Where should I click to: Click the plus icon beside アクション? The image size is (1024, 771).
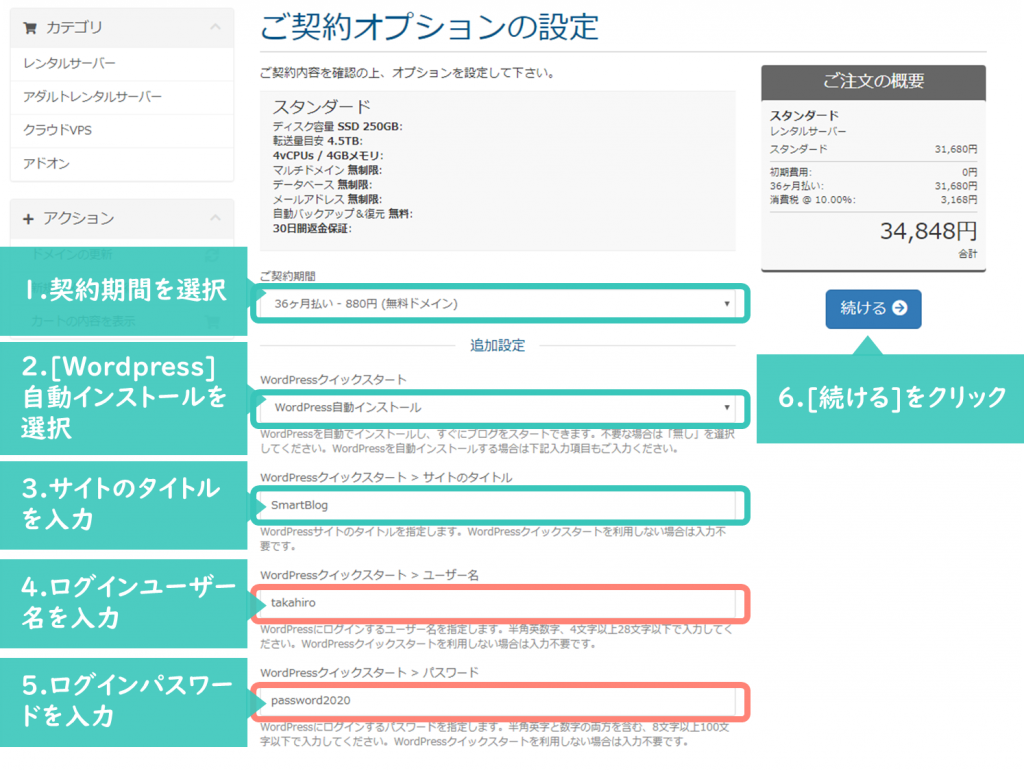click(x=28, y=219)
